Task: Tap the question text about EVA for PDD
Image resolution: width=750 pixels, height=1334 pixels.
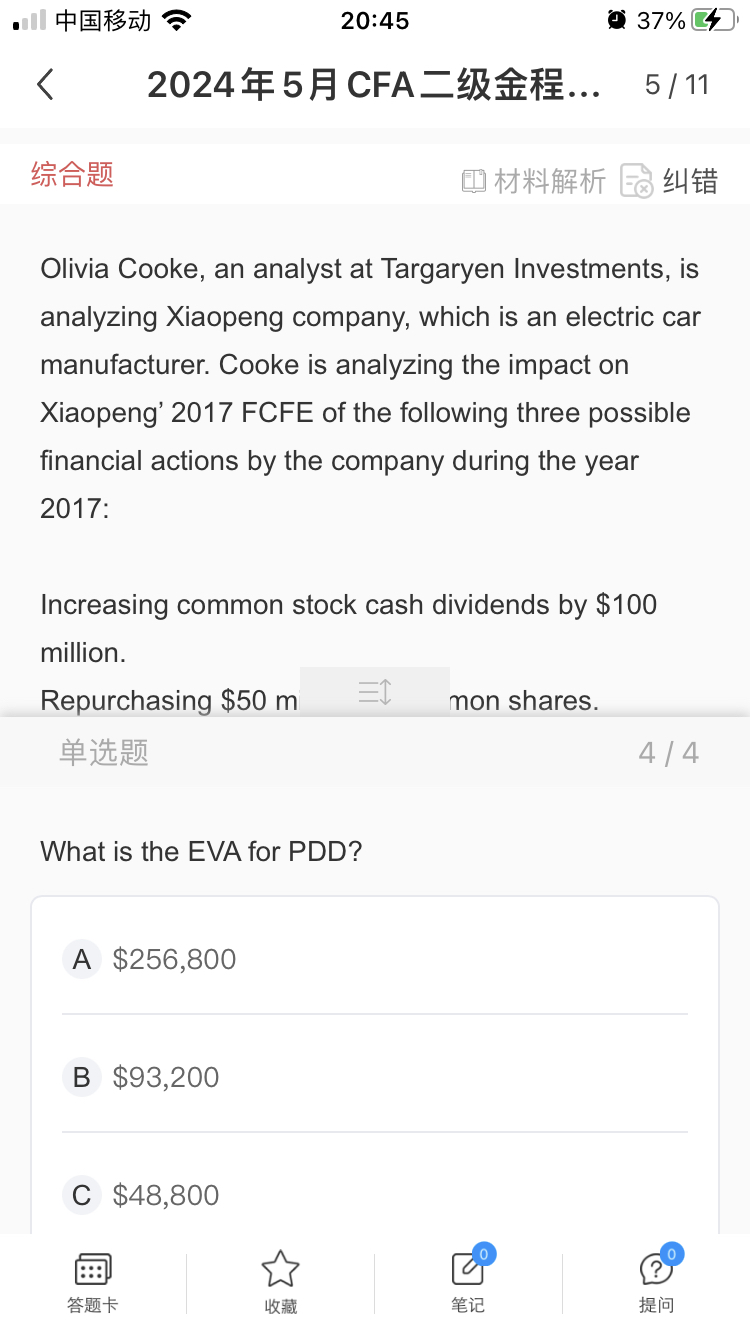Action: tap(201, 852)
